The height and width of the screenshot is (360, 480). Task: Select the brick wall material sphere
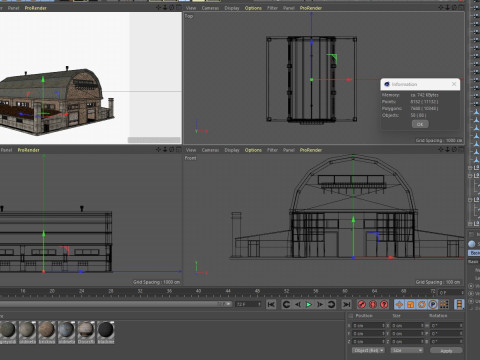pos(47,330)
